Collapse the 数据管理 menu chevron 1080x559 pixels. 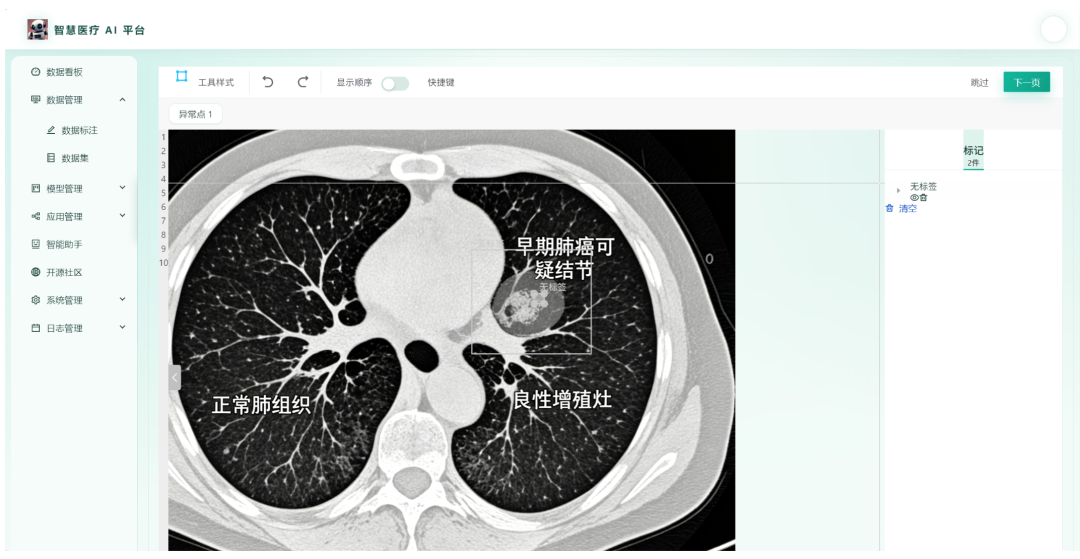pyautogui.click(x=123, y=100)
